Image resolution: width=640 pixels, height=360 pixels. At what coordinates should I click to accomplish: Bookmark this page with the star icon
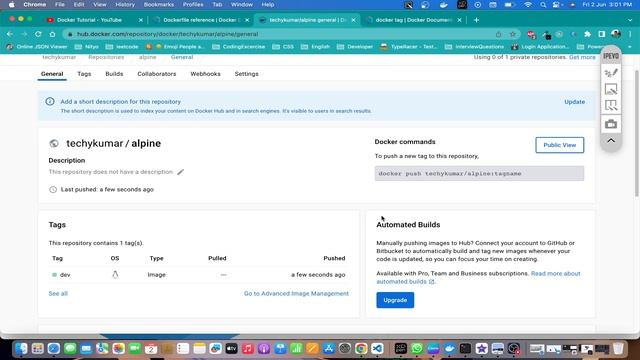coord(513,34)
